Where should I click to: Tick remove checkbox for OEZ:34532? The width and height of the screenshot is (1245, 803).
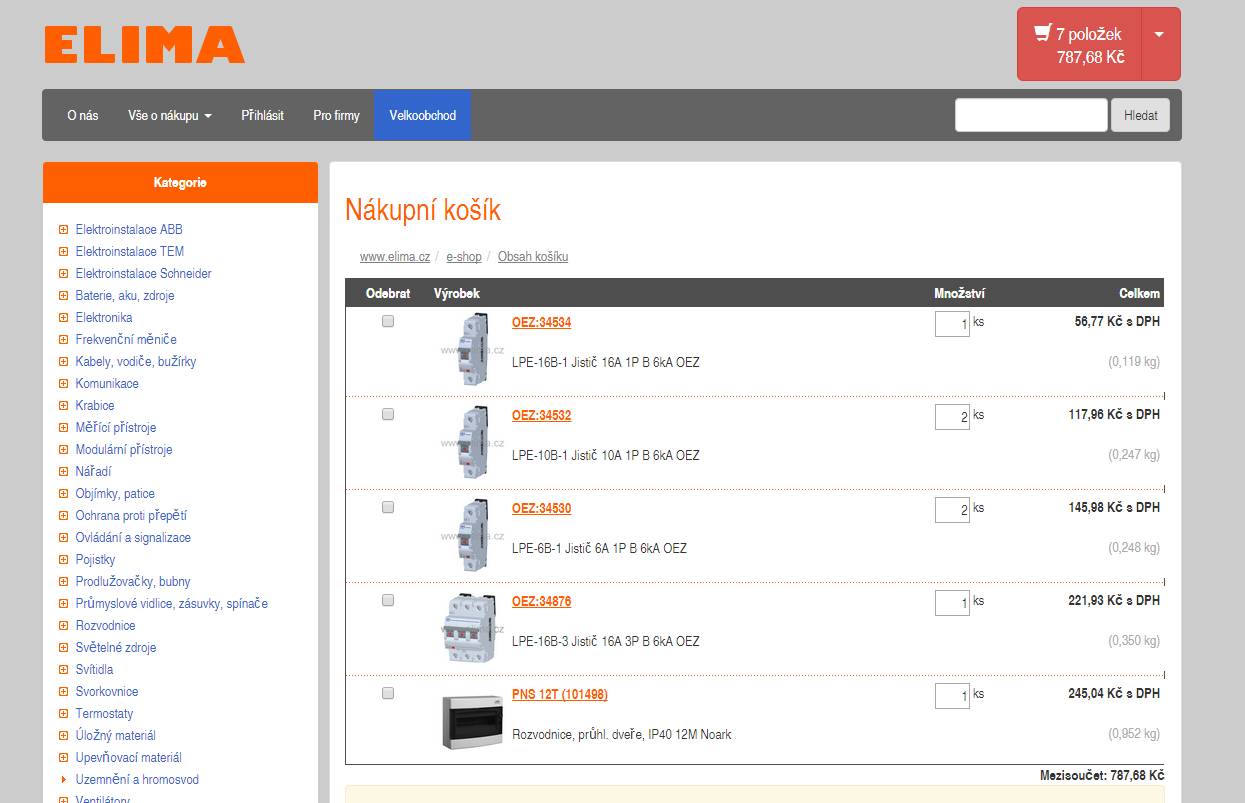388,414
